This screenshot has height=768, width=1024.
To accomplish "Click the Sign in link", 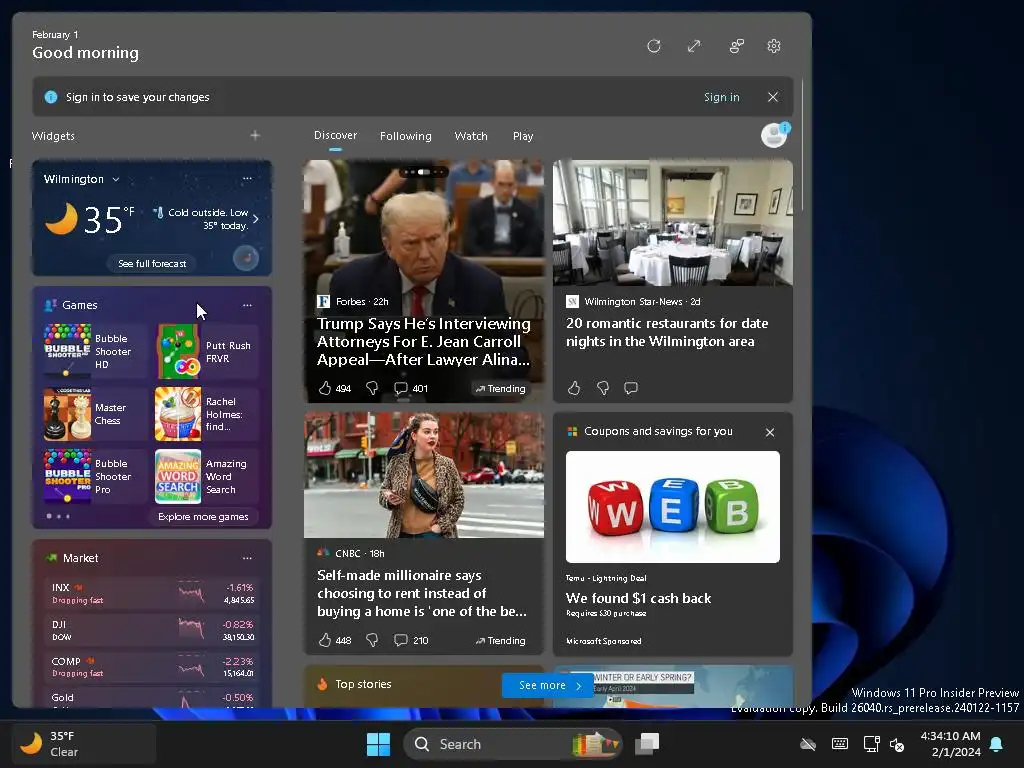I will [x=722, y=97].
